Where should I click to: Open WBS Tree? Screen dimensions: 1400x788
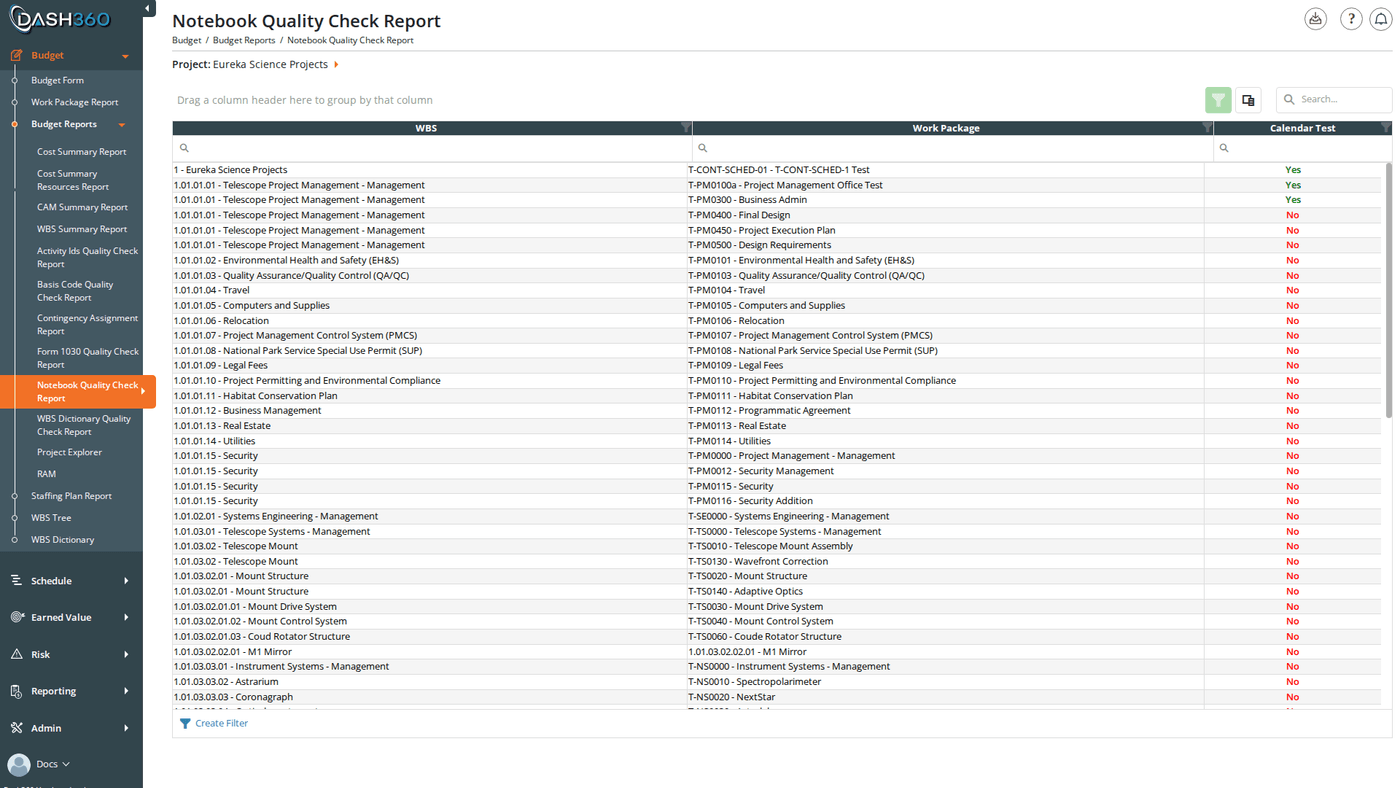point(51,518)
